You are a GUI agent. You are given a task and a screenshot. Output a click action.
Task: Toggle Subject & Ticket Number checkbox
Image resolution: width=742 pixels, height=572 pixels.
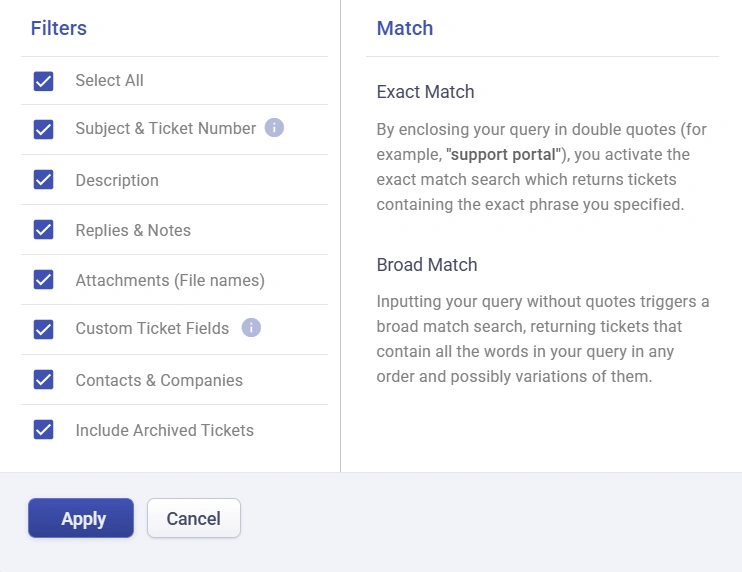pyautogui.click(x=44, y=129)
